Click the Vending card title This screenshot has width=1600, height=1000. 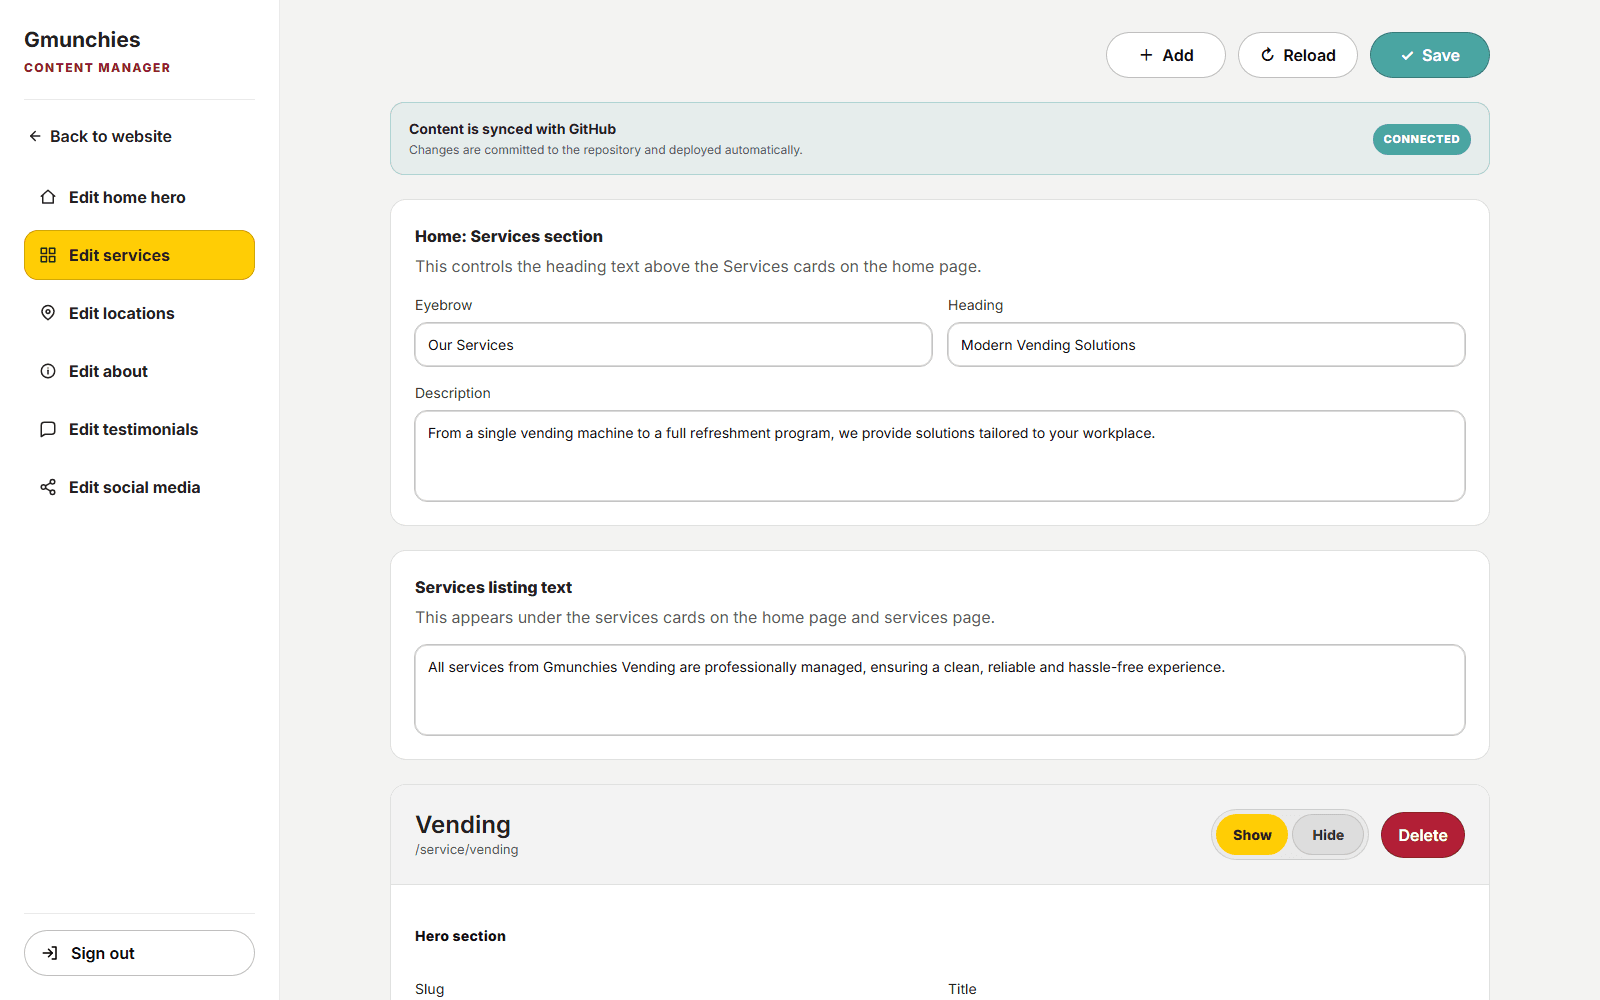463,825
